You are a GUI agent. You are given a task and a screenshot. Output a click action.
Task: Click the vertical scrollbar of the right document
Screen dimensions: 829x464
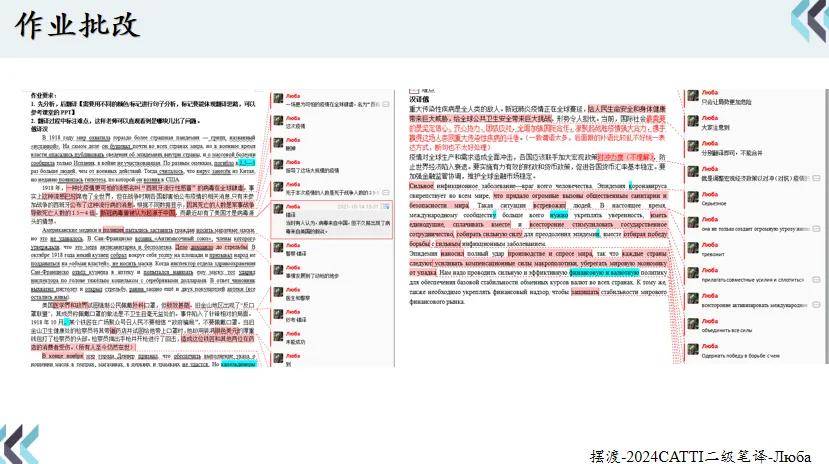pyautogui.click(x=826, y=227)
